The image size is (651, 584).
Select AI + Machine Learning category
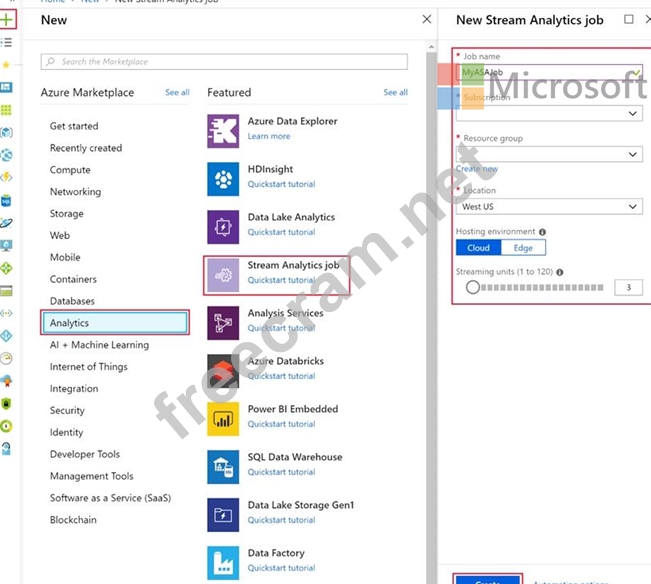pos(99,345)
